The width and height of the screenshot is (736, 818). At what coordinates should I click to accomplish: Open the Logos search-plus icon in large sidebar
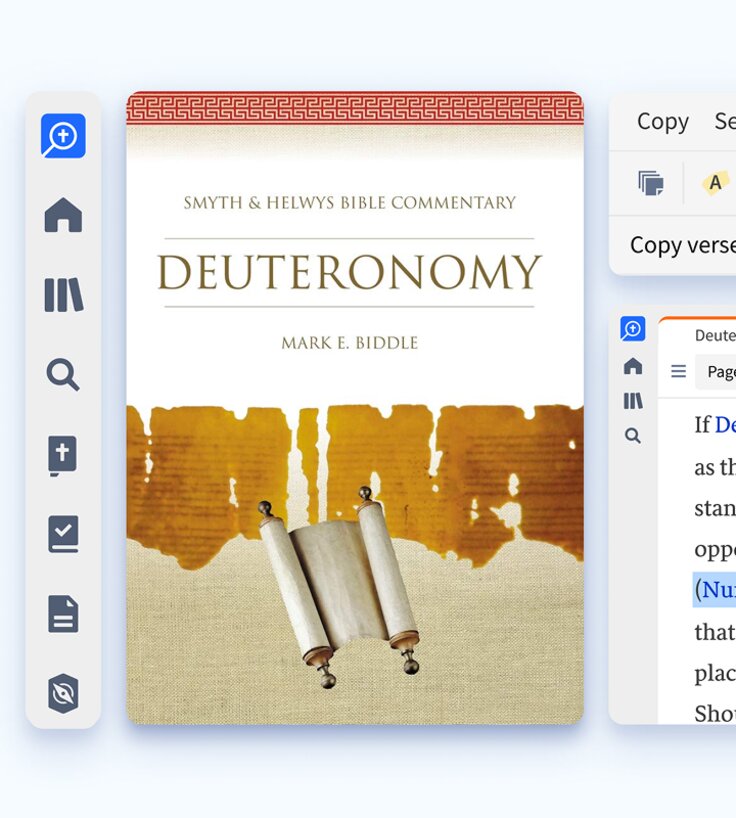coord(63,136)
